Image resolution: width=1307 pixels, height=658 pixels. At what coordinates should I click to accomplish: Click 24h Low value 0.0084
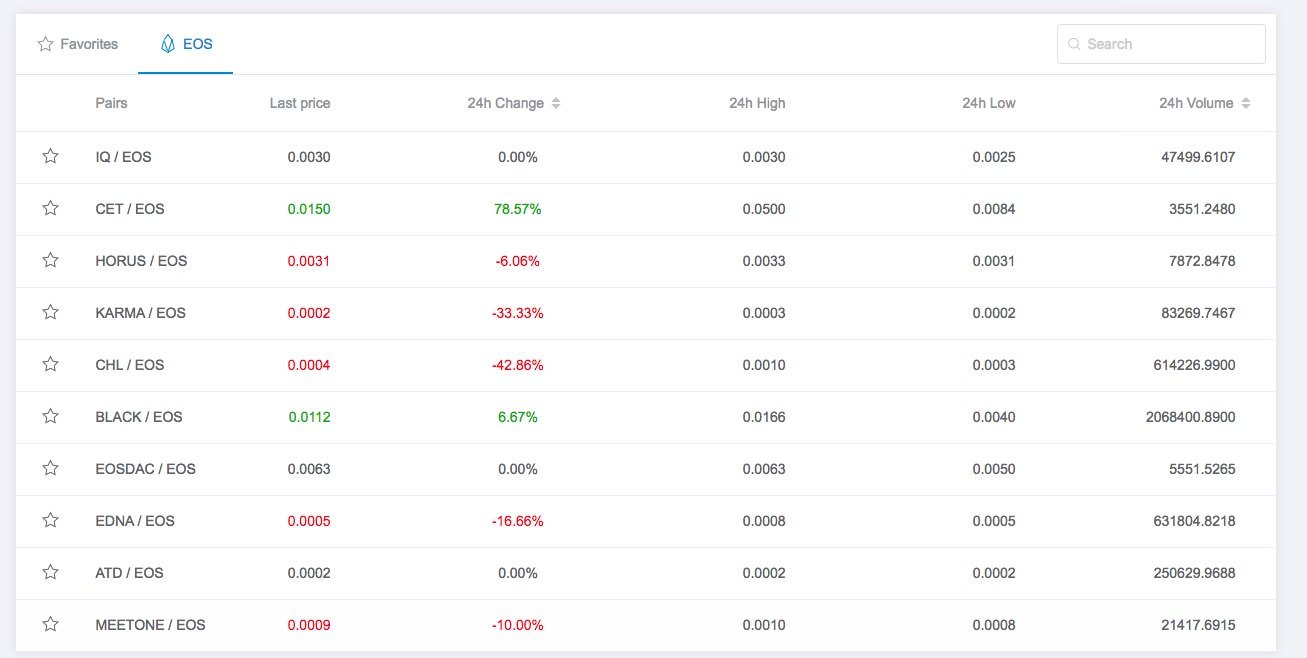pyautogui.click(x=994, y=209)
